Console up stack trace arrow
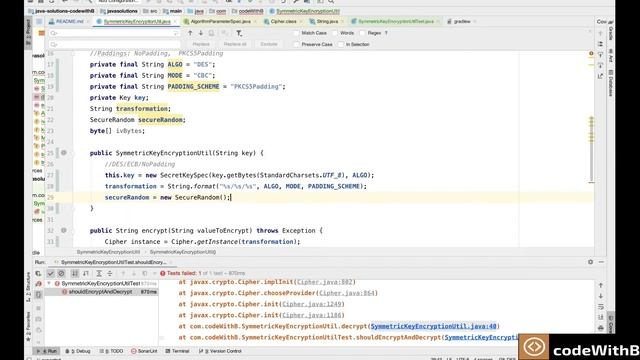Screen dimensions: 640x360 [601, 285]
